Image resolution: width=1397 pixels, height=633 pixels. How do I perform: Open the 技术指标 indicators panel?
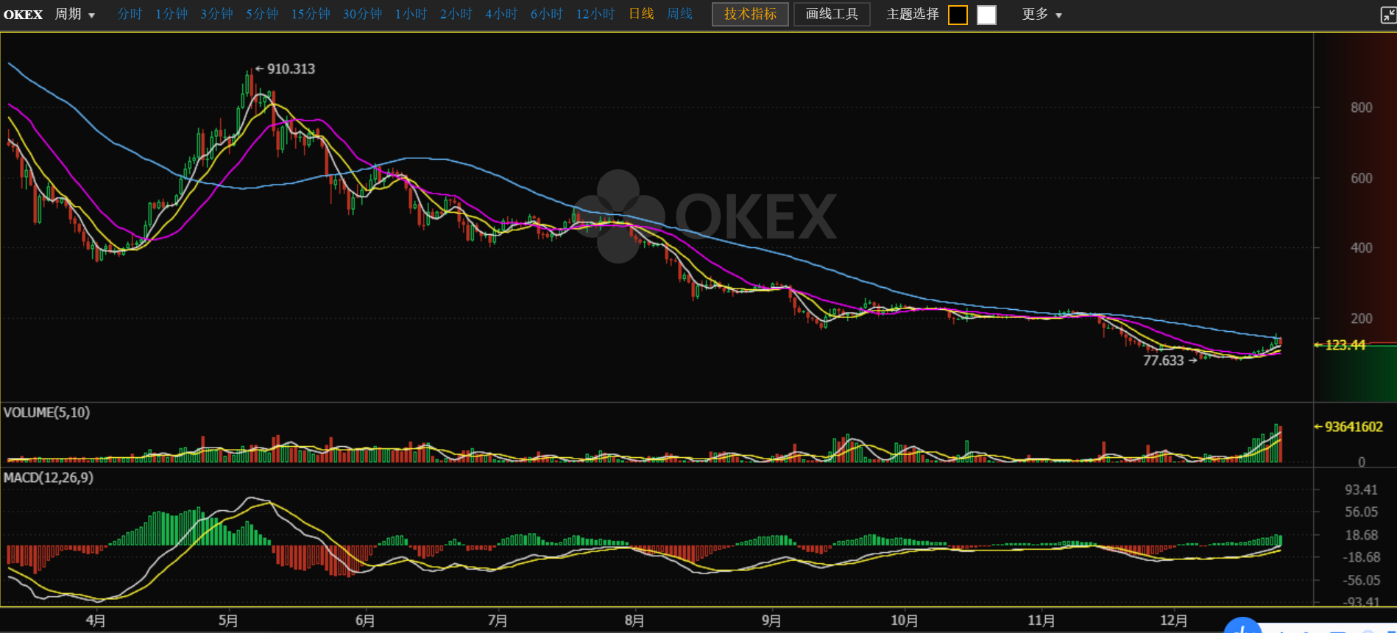click(750, 14)
